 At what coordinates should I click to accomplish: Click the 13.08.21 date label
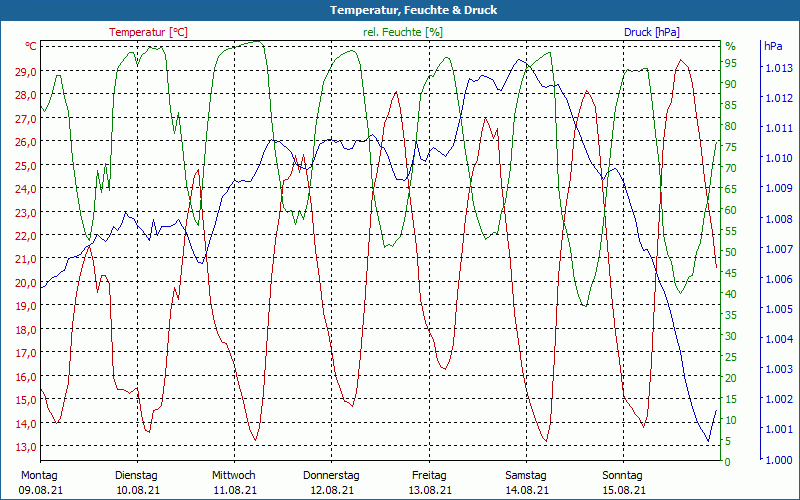(x=430, y=490)
